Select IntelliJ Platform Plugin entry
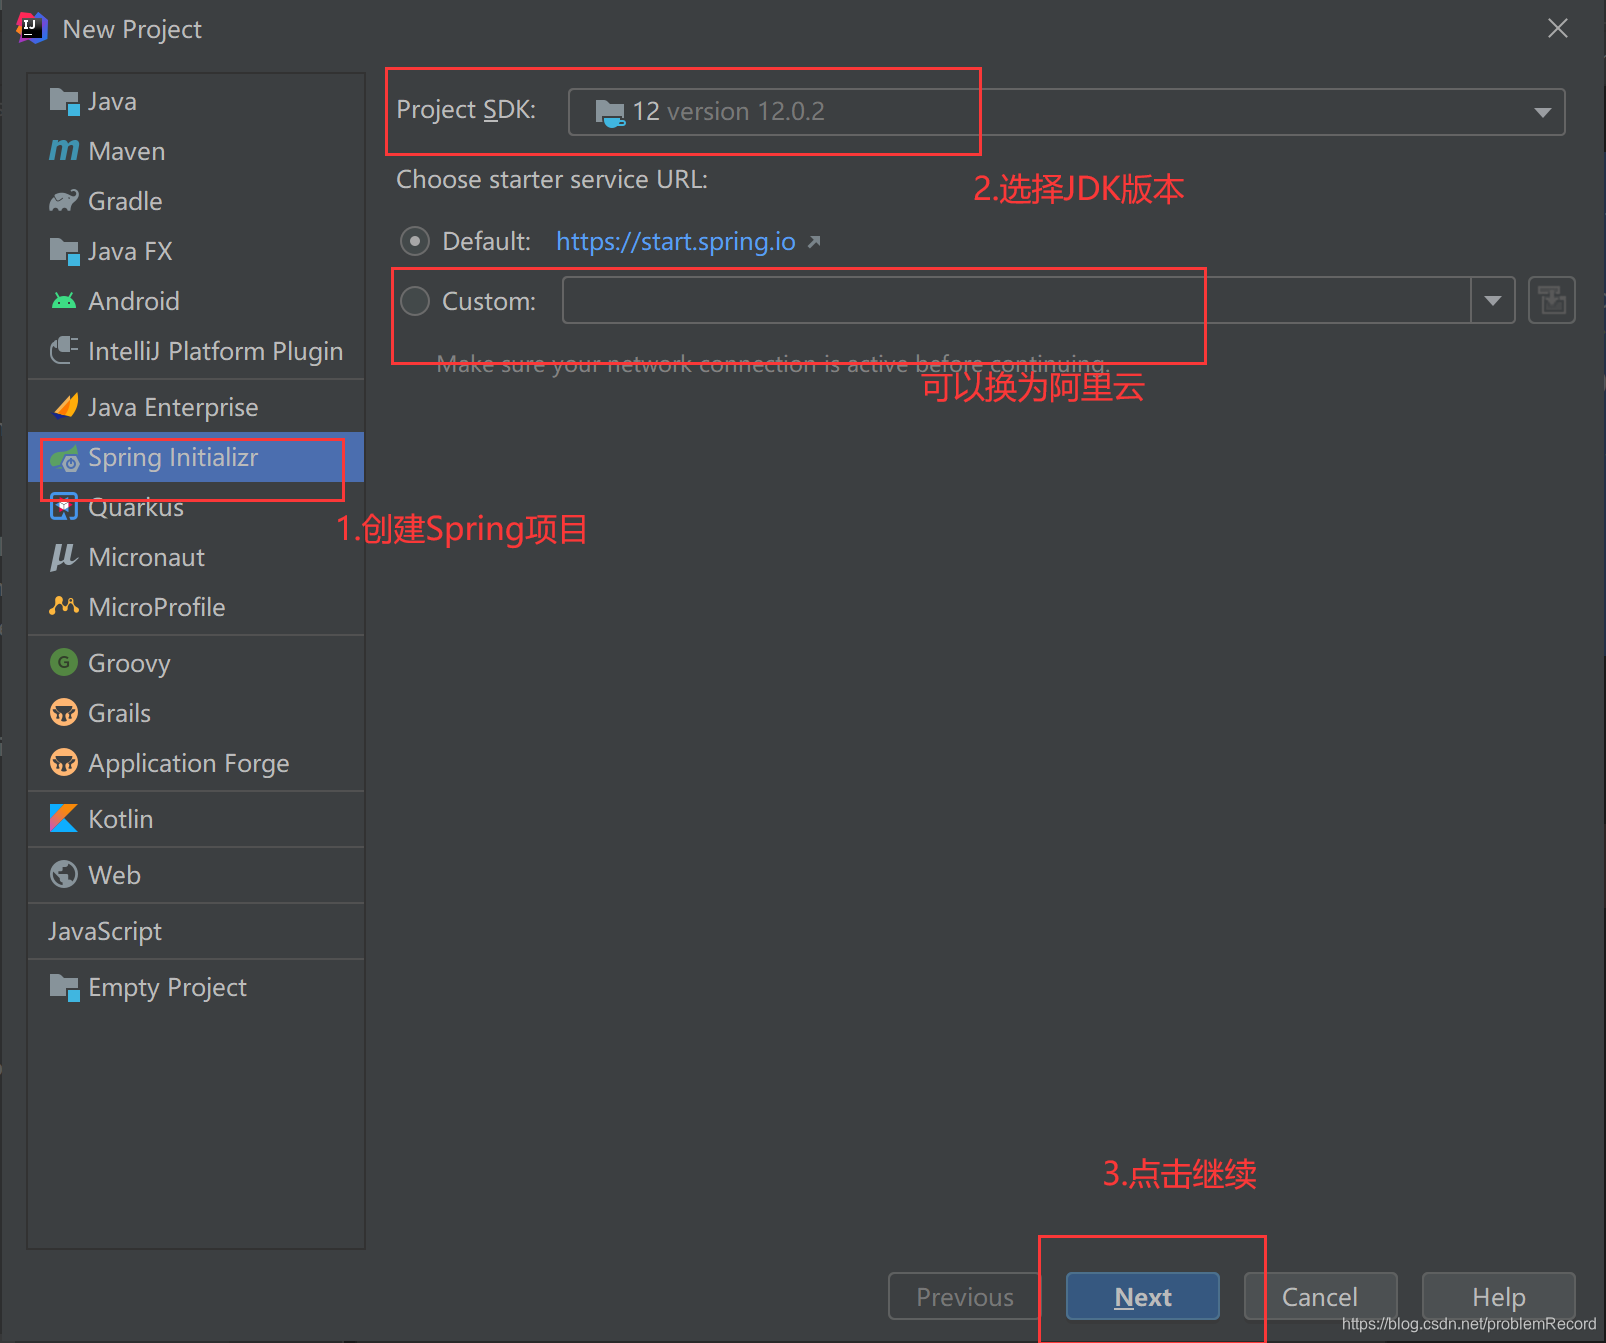 coord(196,351)
